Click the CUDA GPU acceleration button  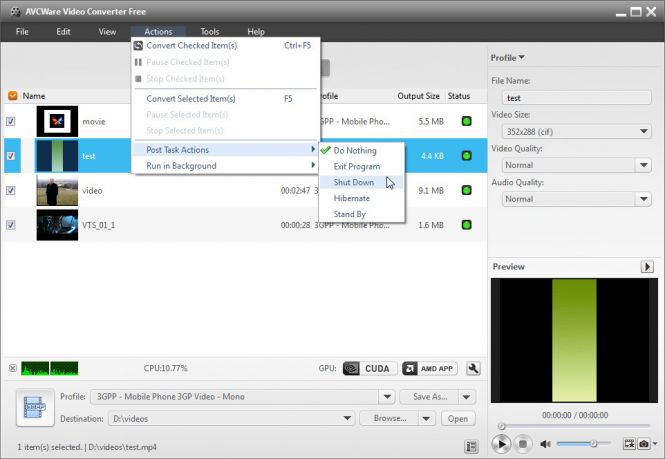(x=369, y=368)
